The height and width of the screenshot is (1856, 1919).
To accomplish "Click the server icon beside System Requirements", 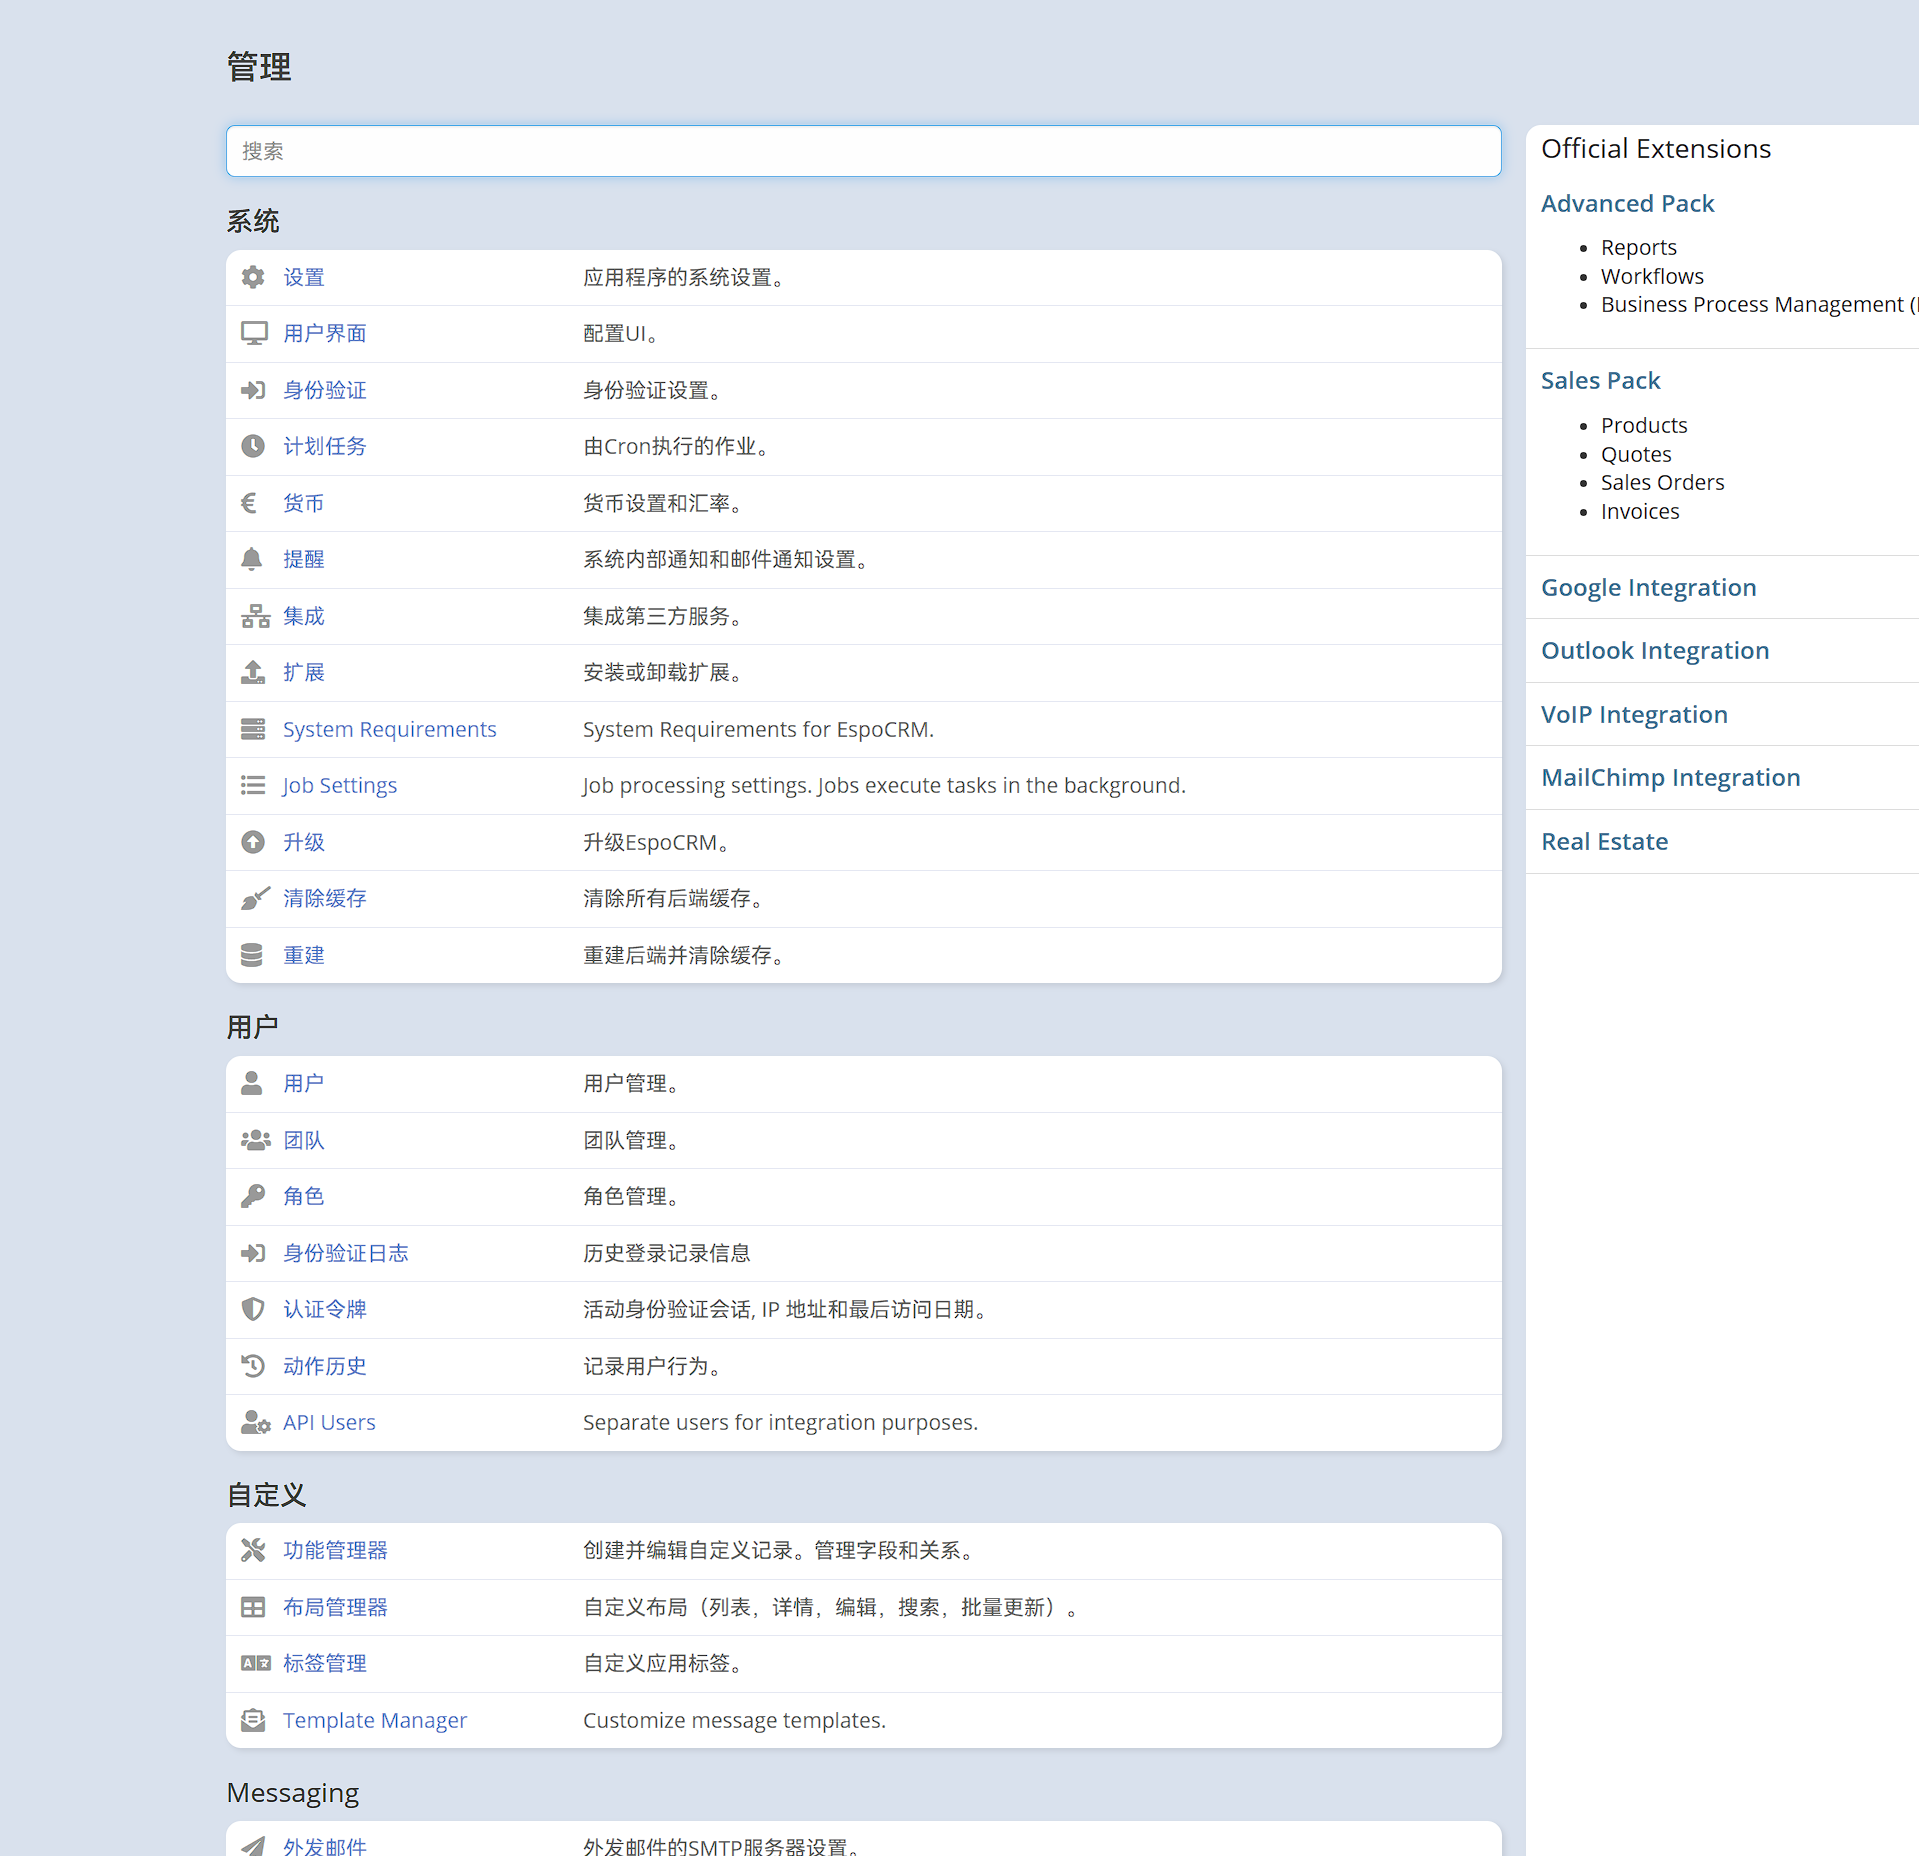I will click(x=253, y=729).
